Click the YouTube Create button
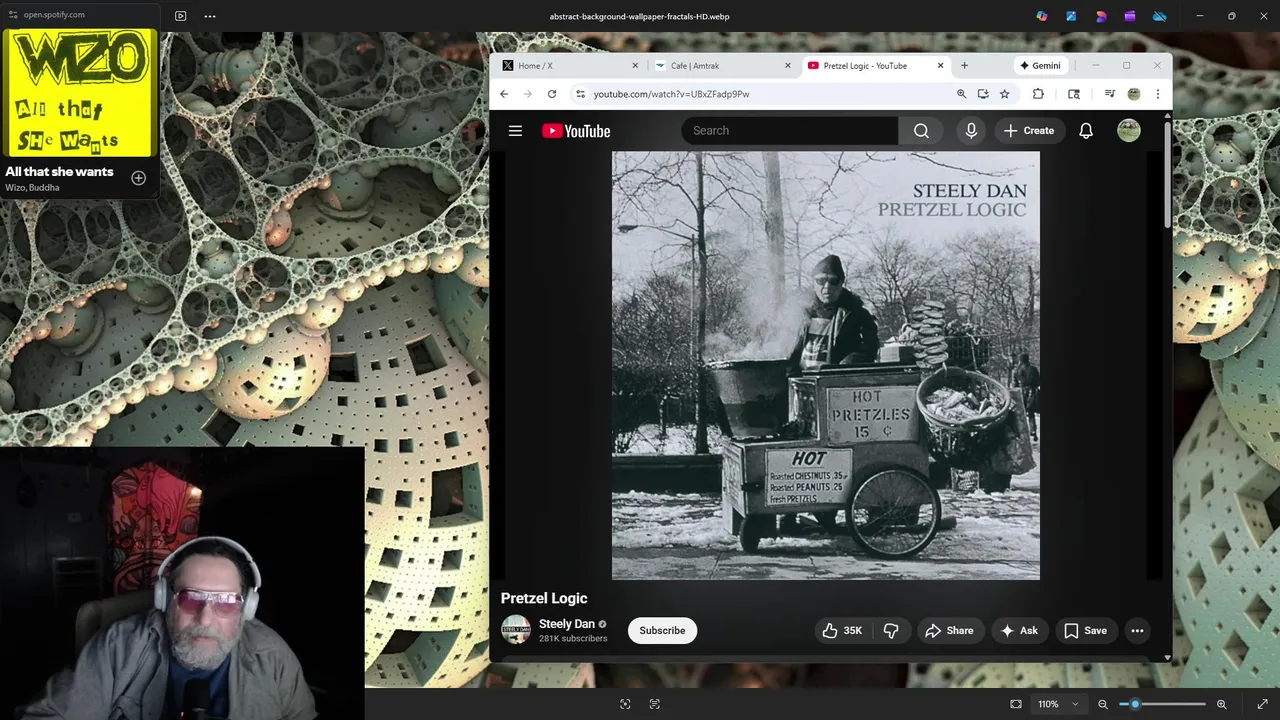This screenshot has height=720, width=1280. click(1029, 131)
